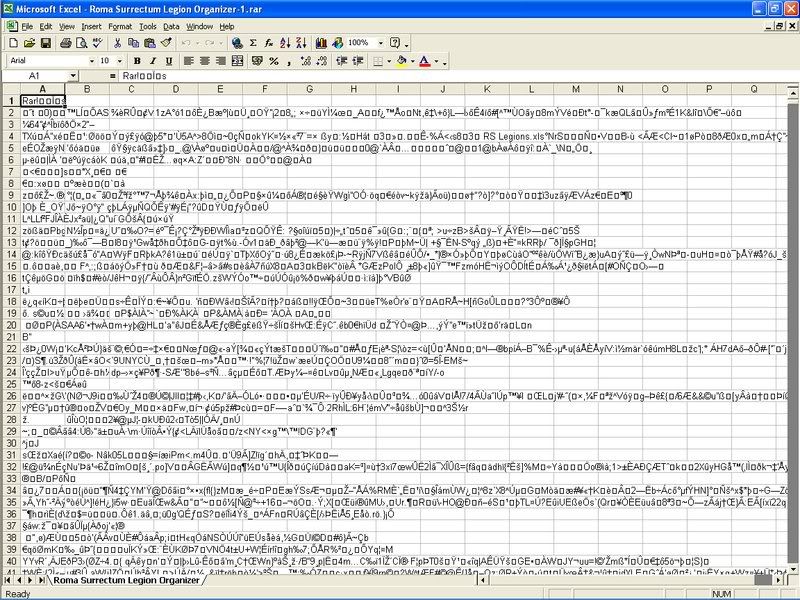Select column D header
The width and height of the screenshot is (800, 600).
(148, 89)
